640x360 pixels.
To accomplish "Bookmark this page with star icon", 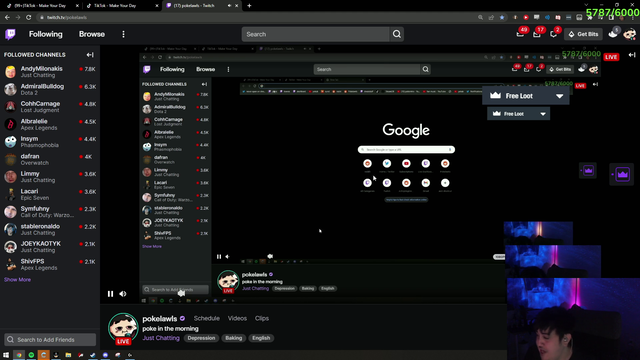I will tap(502, 17).
